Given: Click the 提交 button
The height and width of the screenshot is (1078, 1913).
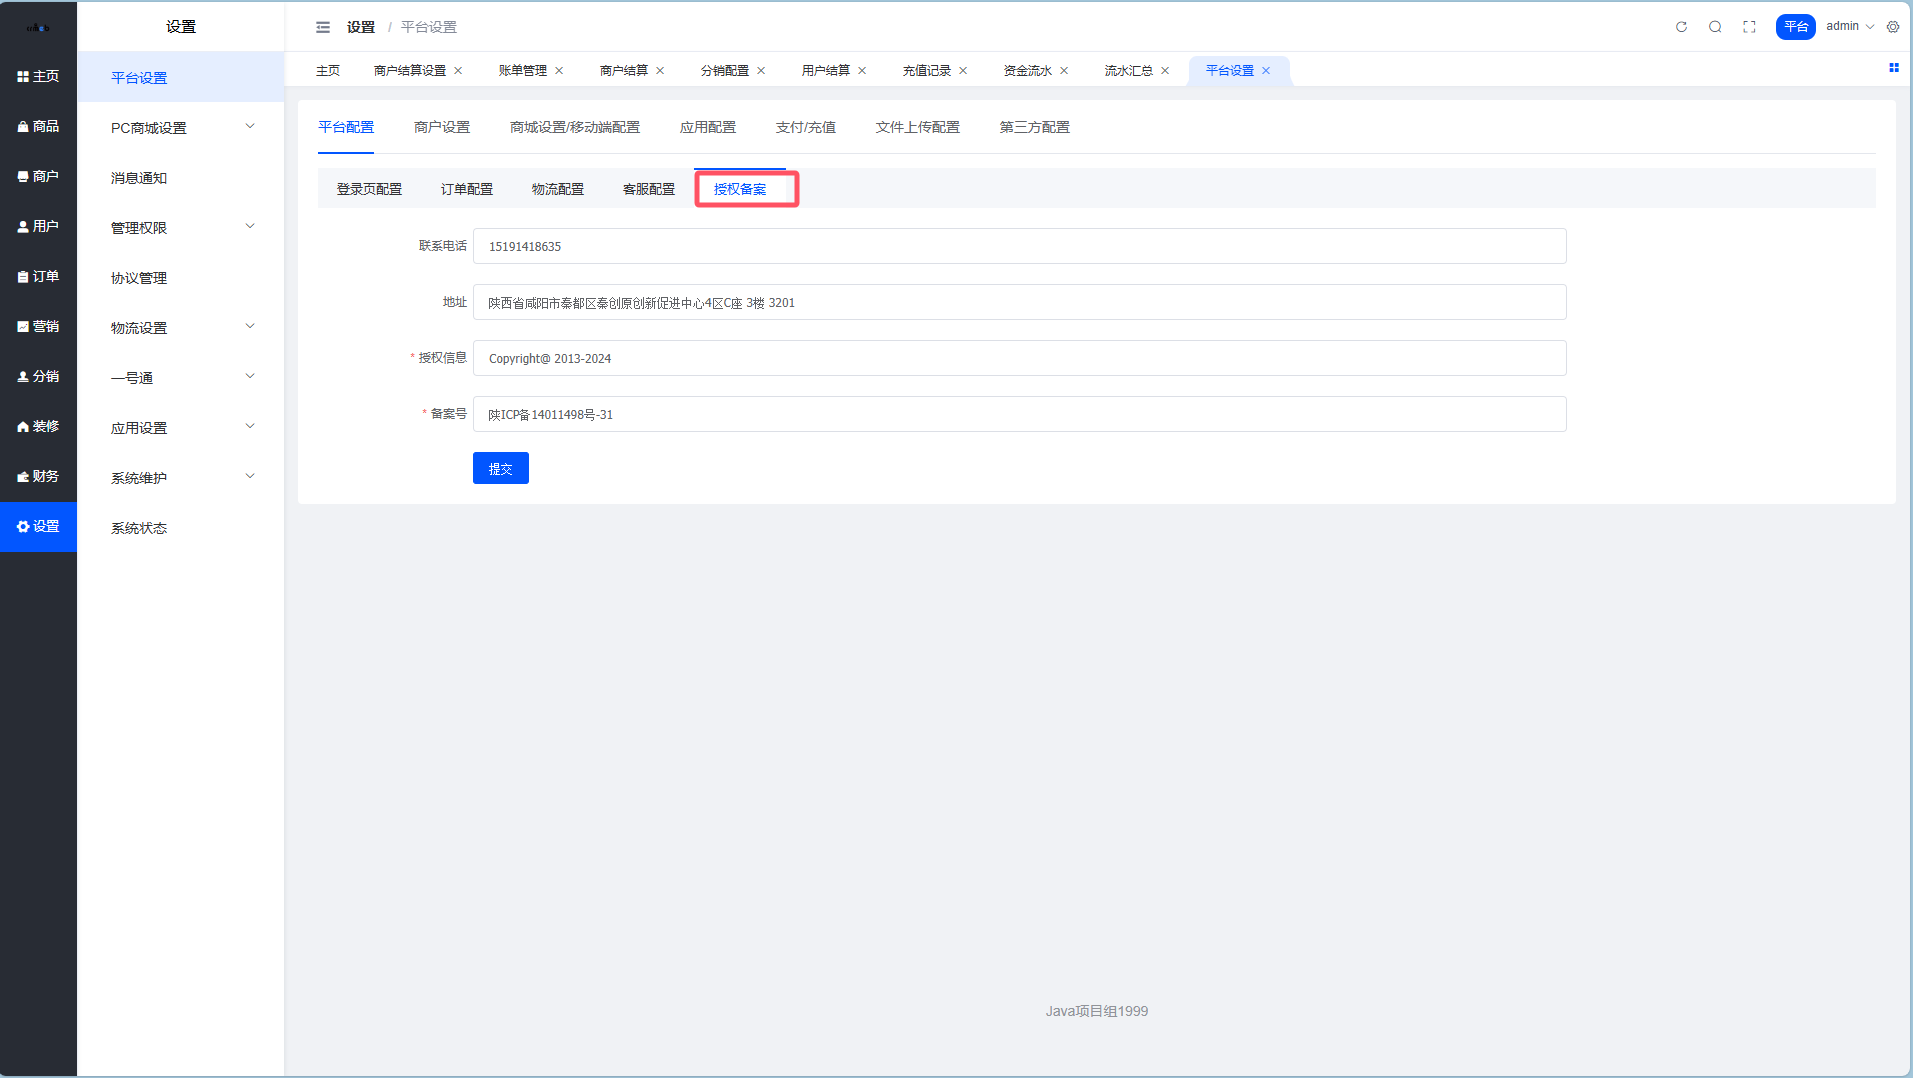Looking at the screenshot, I should (x=500, y=468).
